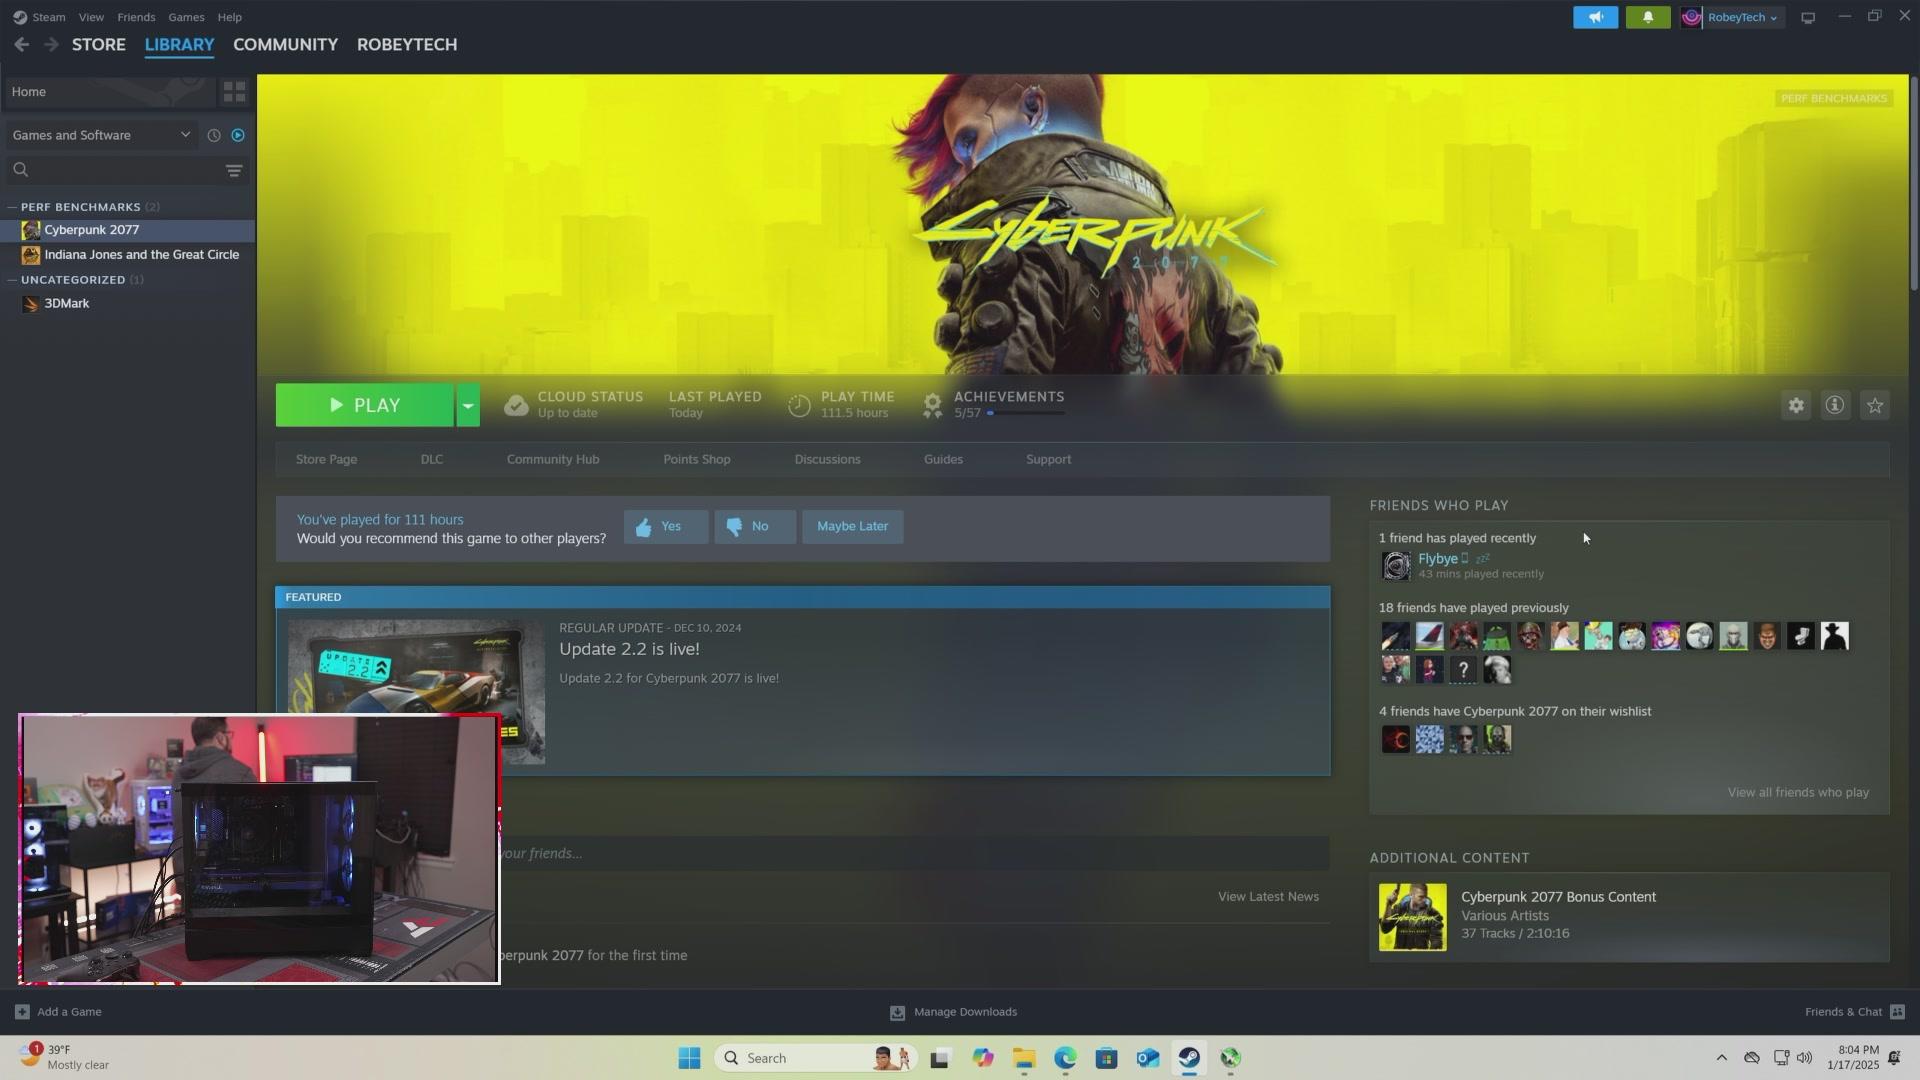Expand the PLAY button launch options arrow

468,405
